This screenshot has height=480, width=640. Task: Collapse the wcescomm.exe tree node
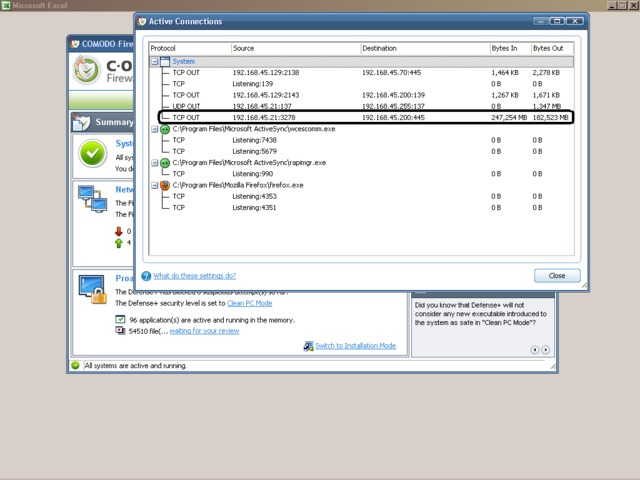coord(155,129)
